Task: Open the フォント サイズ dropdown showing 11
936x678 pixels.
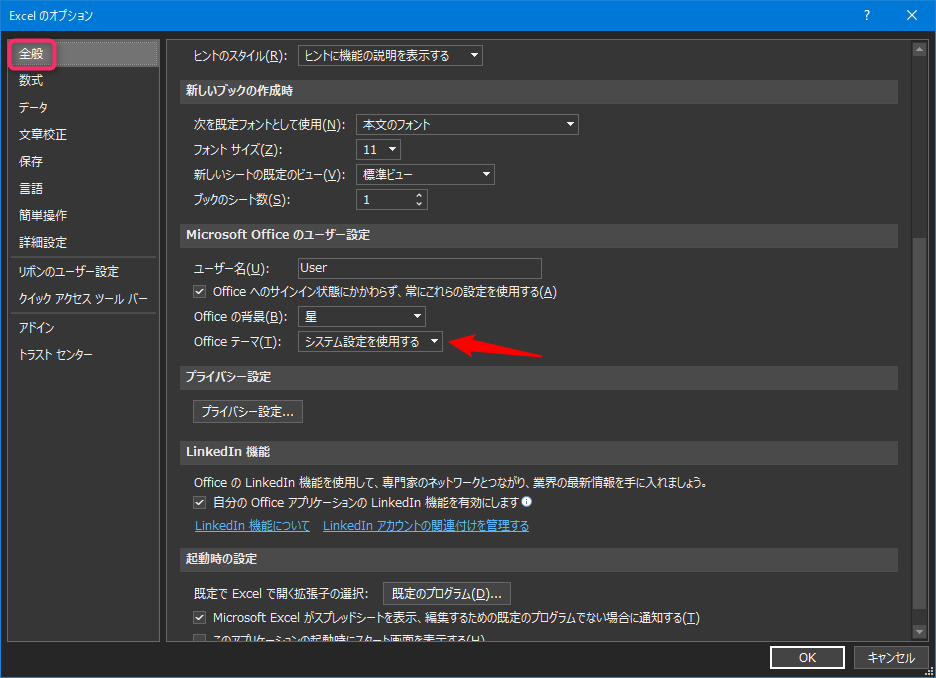Action: tap(378, 149)
